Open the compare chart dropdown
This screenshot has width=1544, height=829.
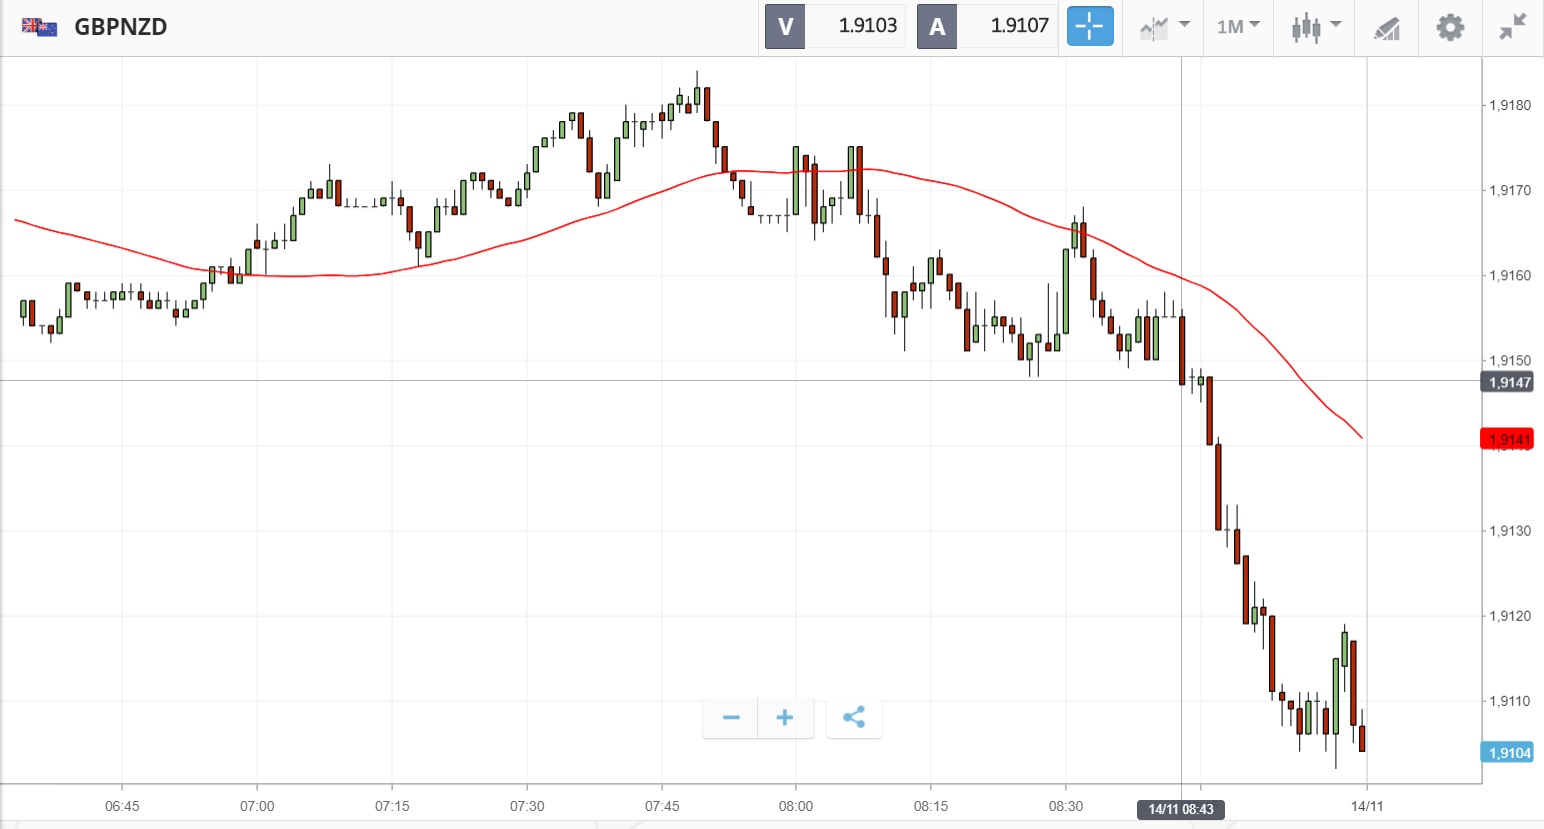pos(1164,27)
